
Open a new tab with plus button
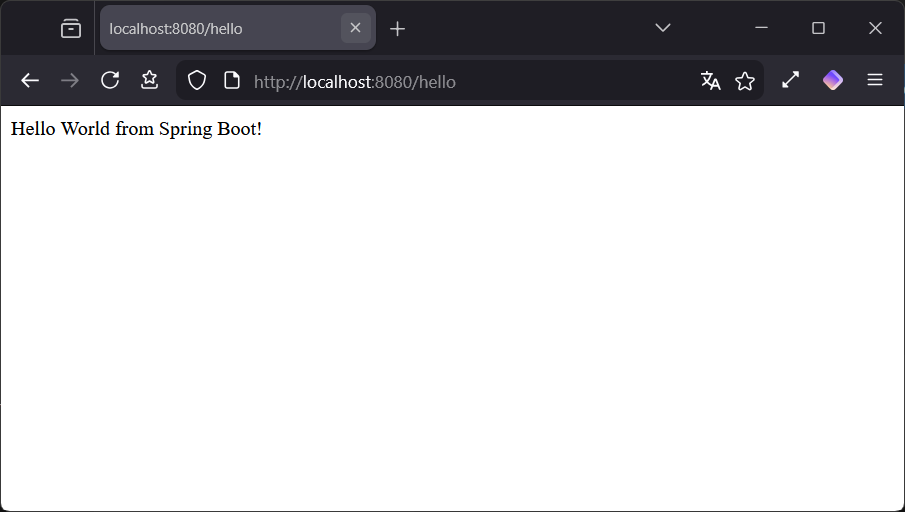tap(397, 28)
